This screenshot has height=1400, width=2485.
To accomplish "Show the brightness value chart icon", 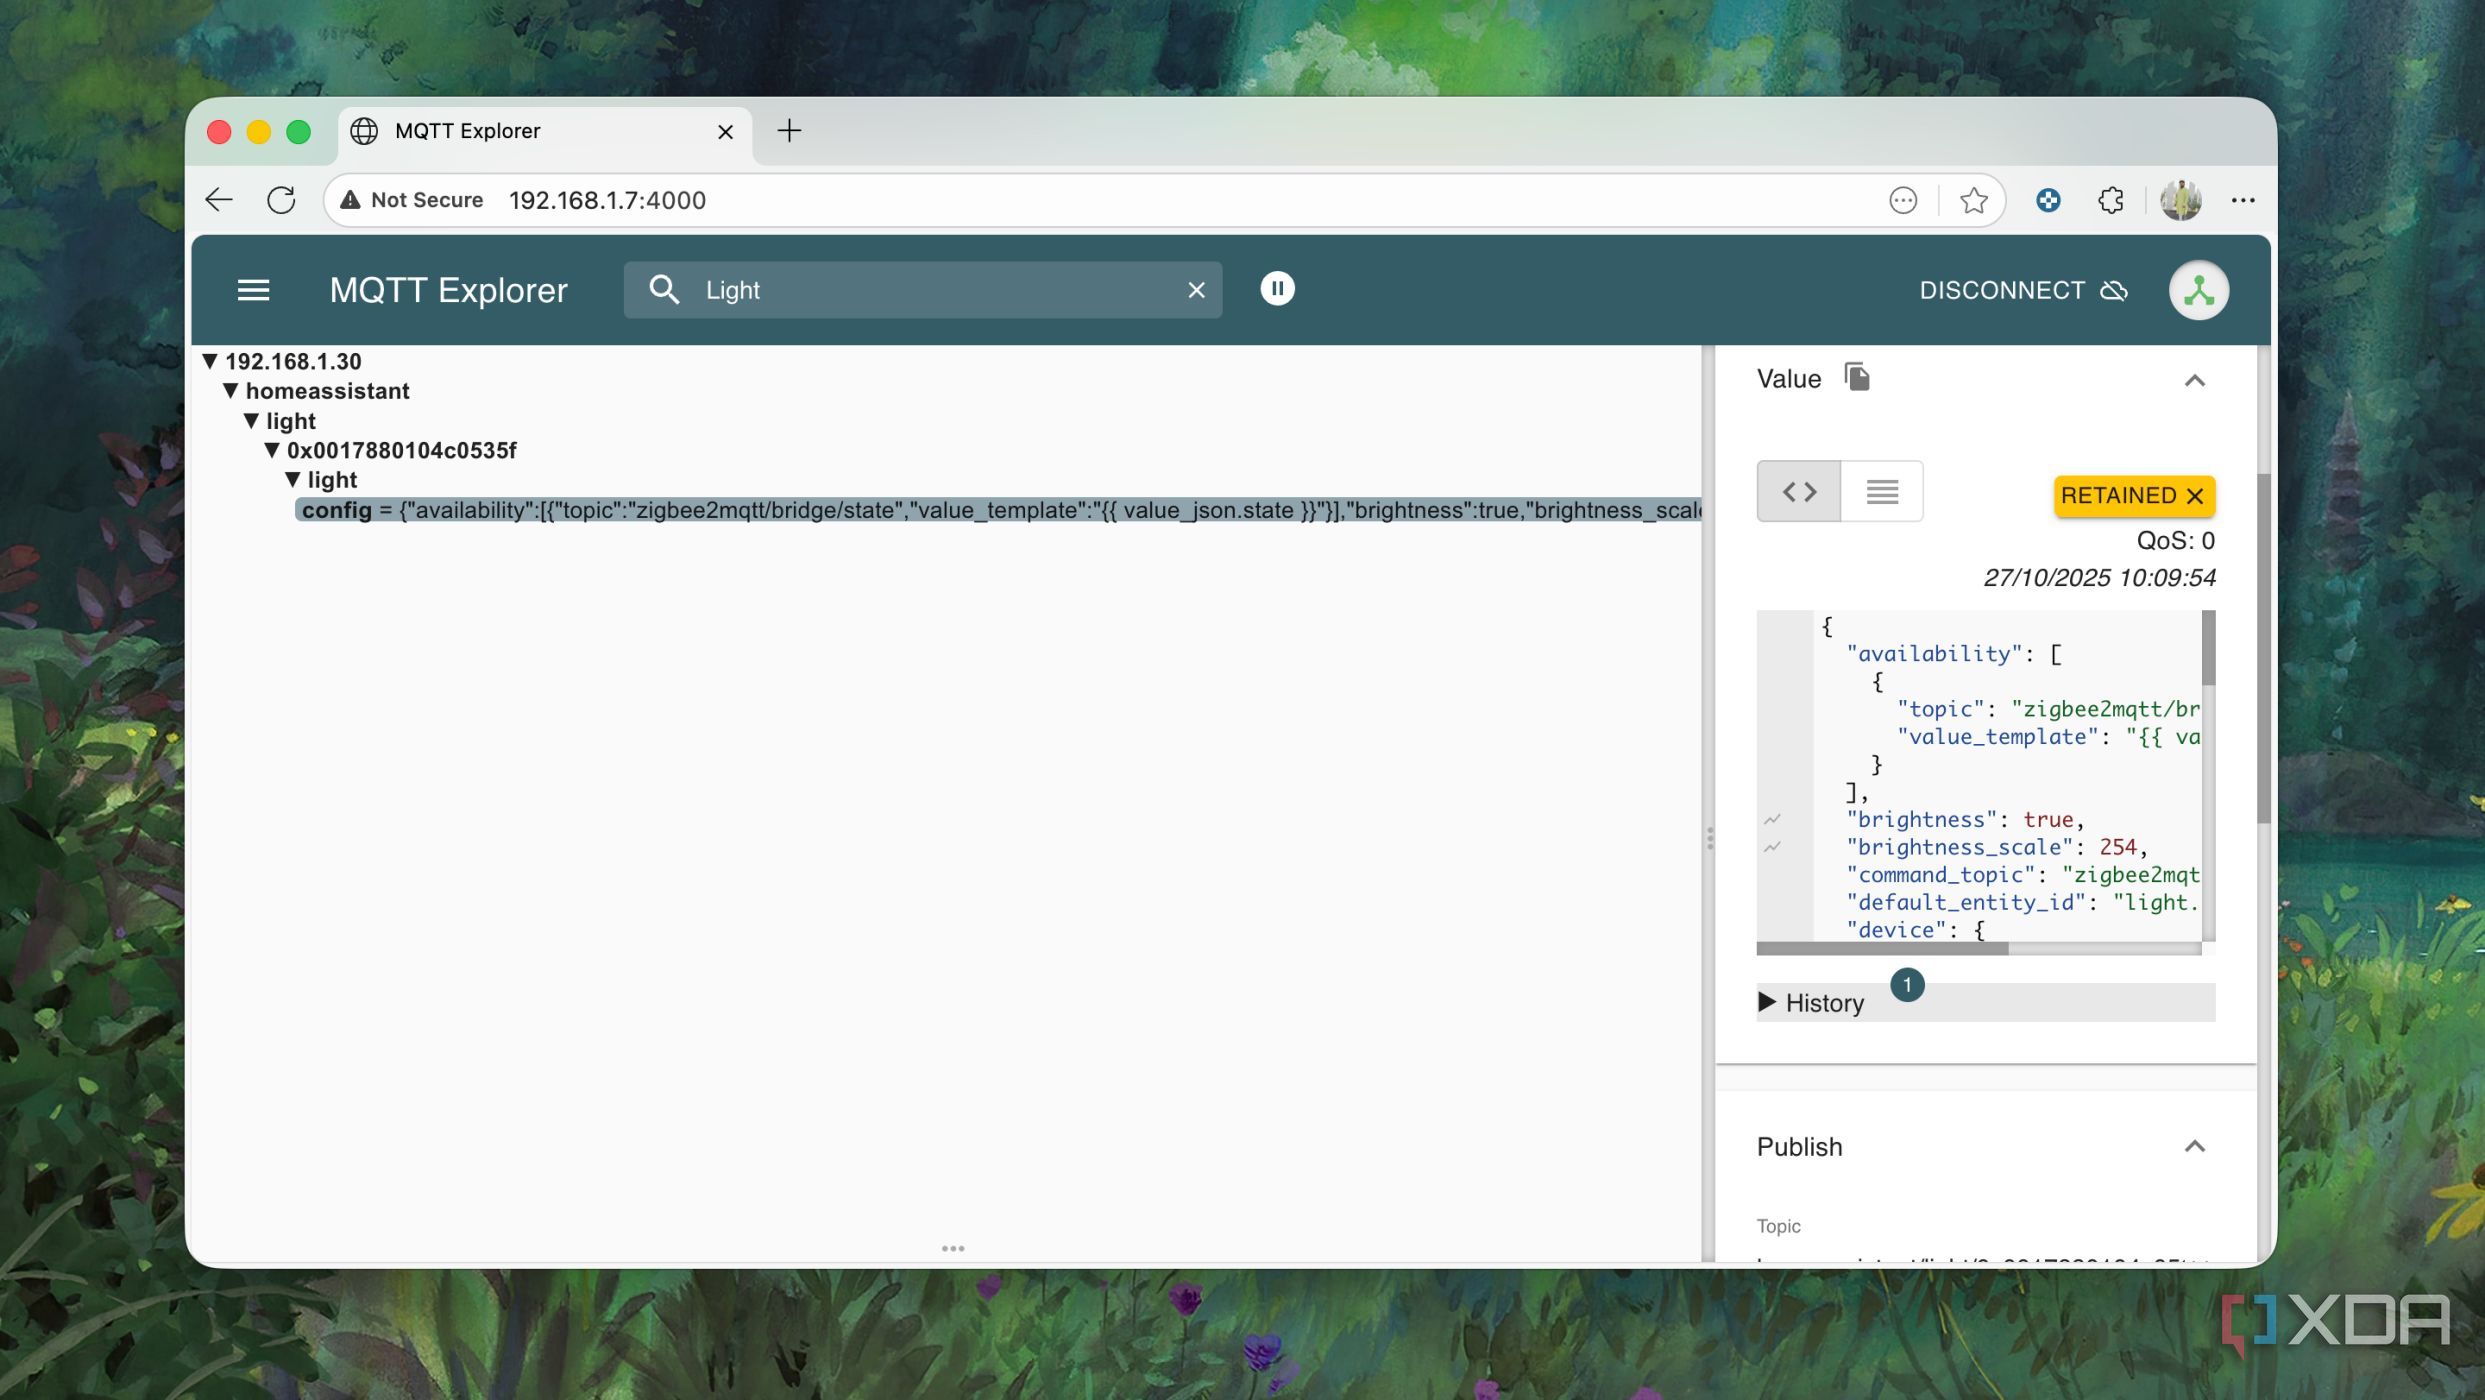I will [1772, 819].
